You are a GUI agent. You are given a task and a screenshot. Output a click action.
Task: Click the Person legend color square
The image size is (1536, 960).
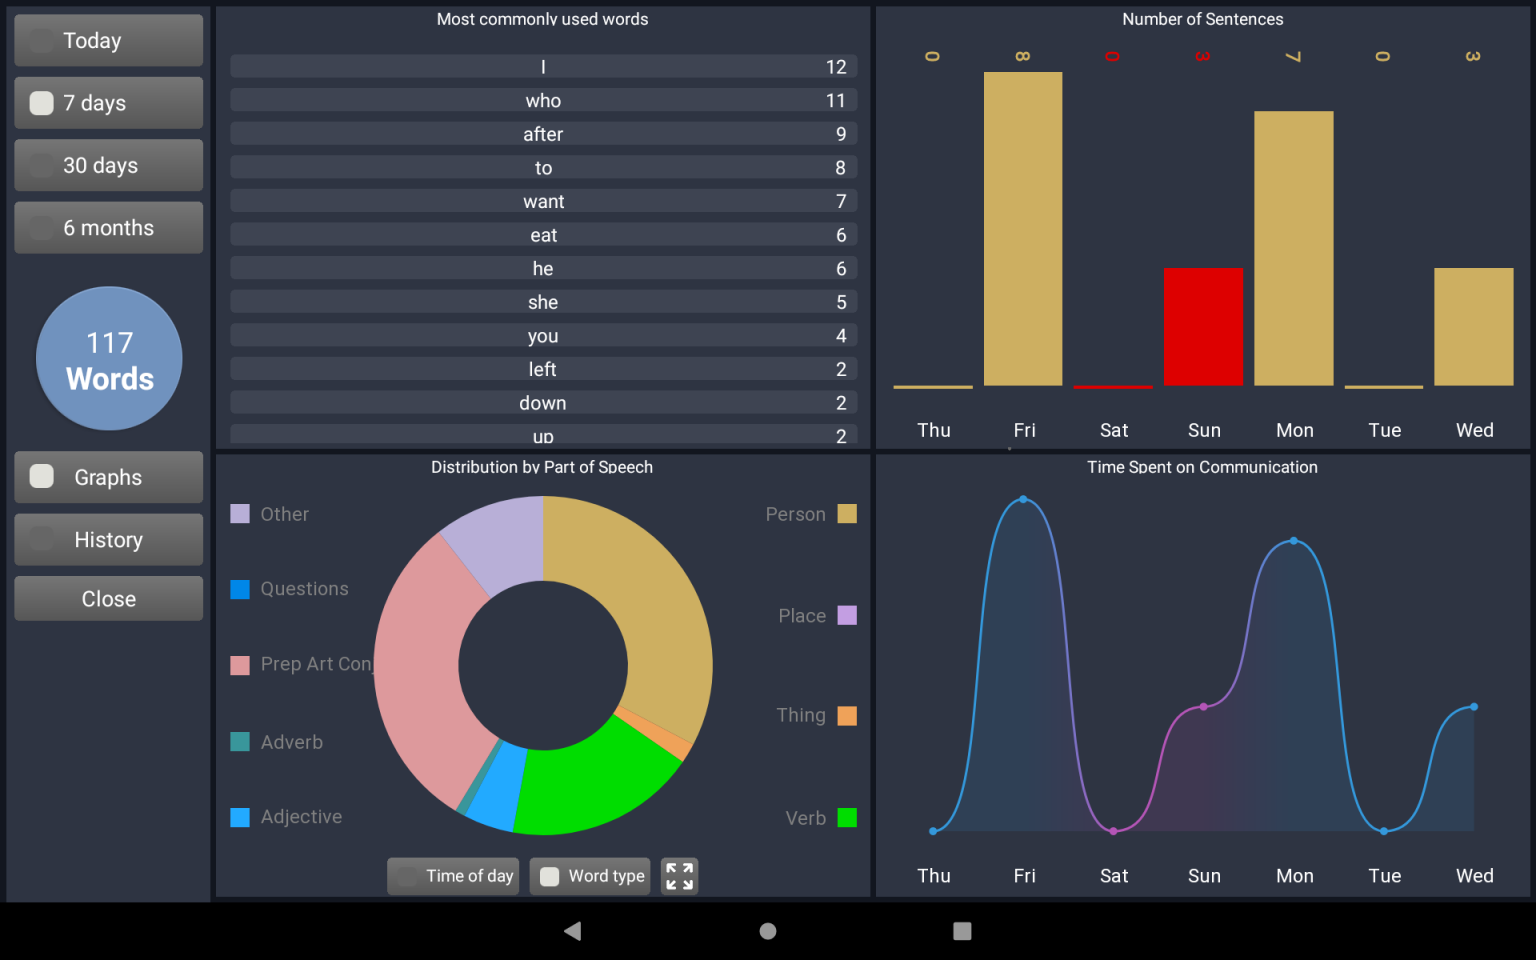pos(847,514)
